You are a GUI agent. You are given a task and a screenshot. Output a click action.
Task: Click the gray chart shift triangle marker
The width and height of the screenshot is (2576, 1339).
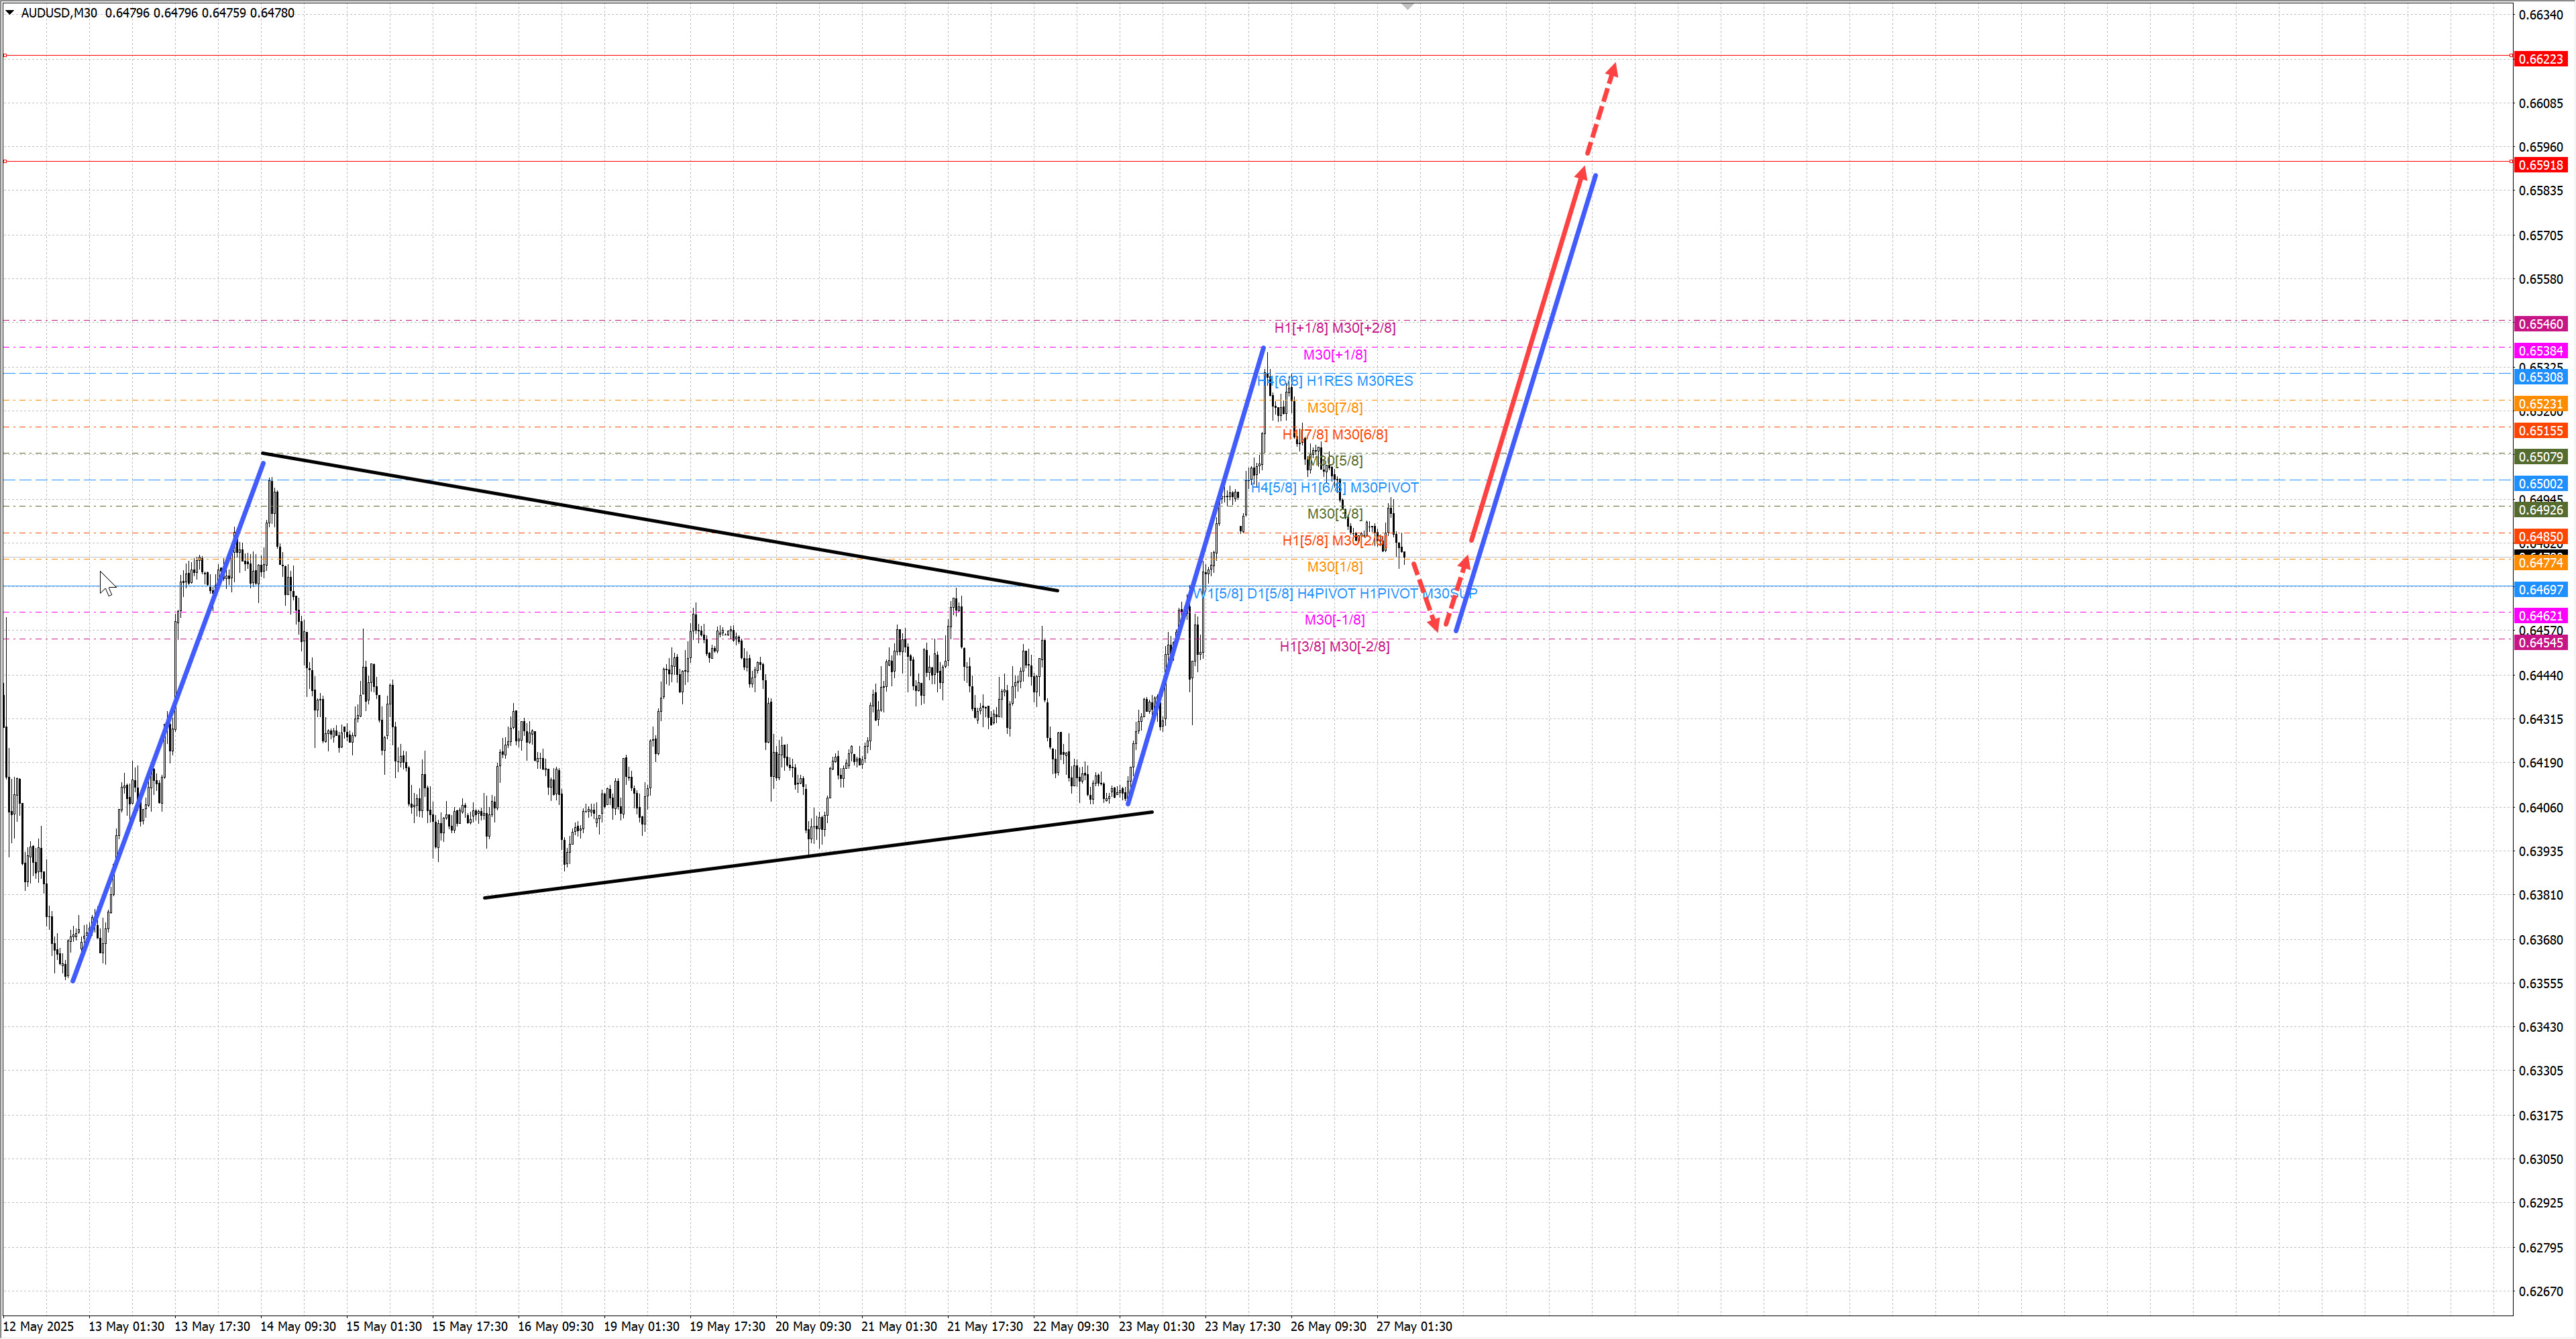[1407, 6]
